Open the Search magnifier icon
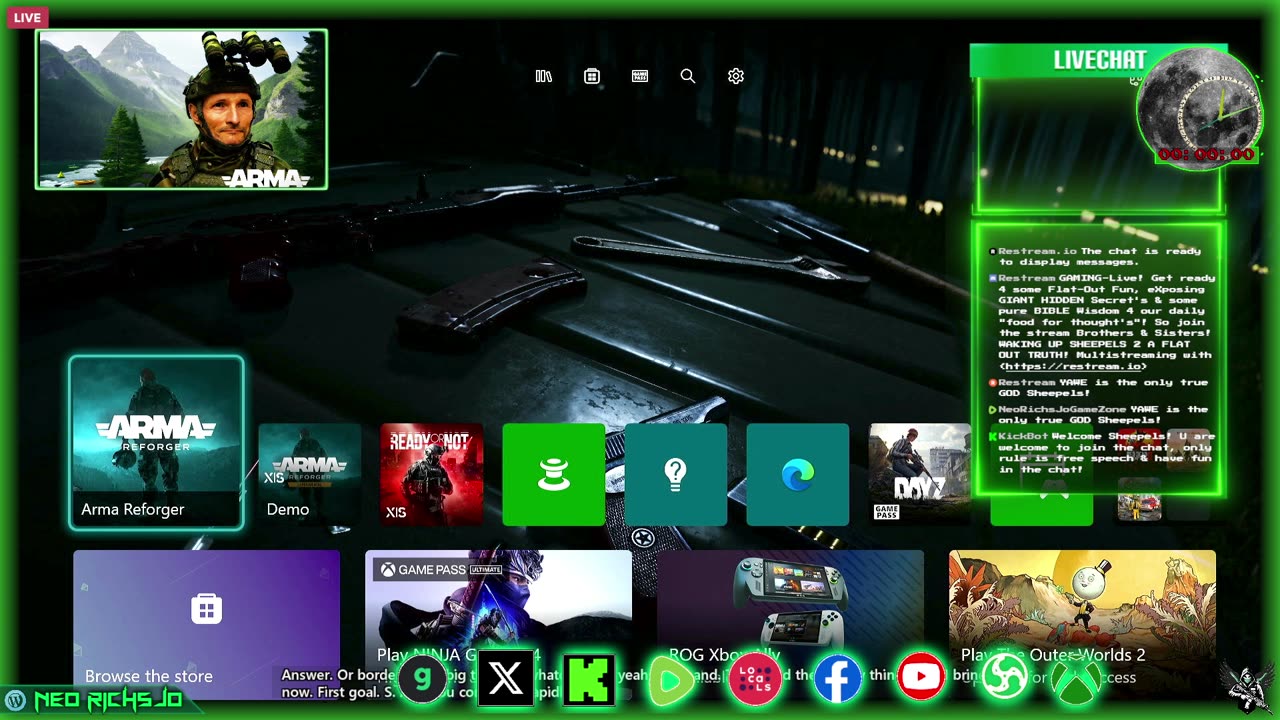 coord(688,76)
